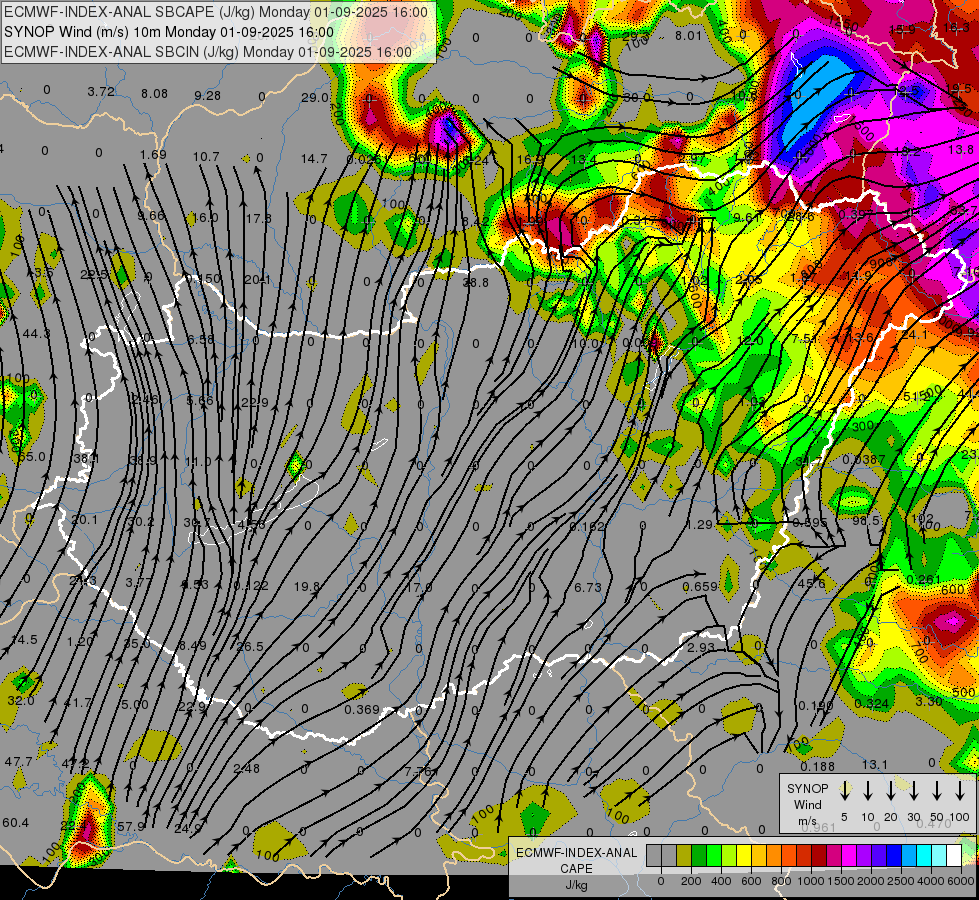Click the 'J/kg' unit label in legend
The height and width of the screenshot is (900, 979).
coord(576,885)
